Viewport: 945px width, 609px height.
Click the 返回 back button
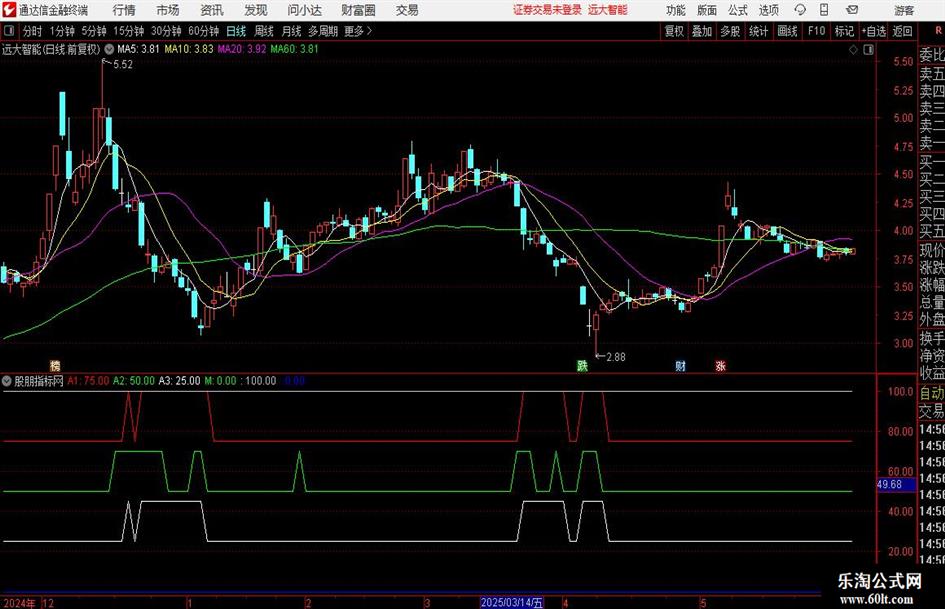point(902,31)
